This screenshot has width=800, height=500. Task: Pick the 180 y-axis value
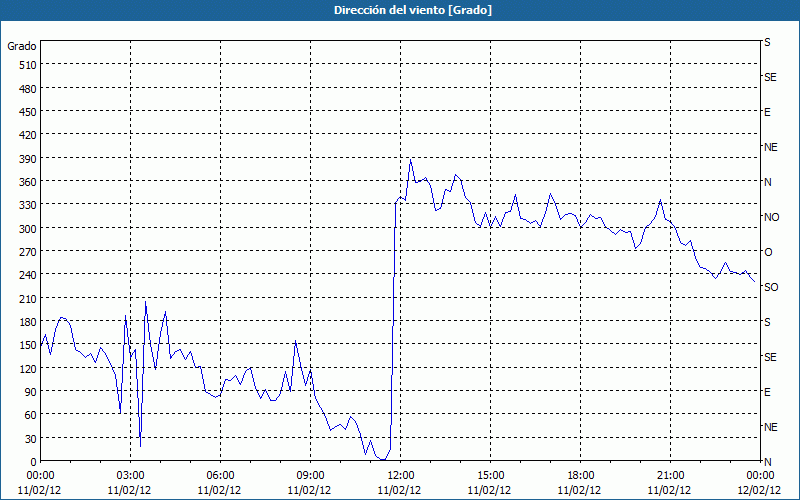click(x=29, y=322)
